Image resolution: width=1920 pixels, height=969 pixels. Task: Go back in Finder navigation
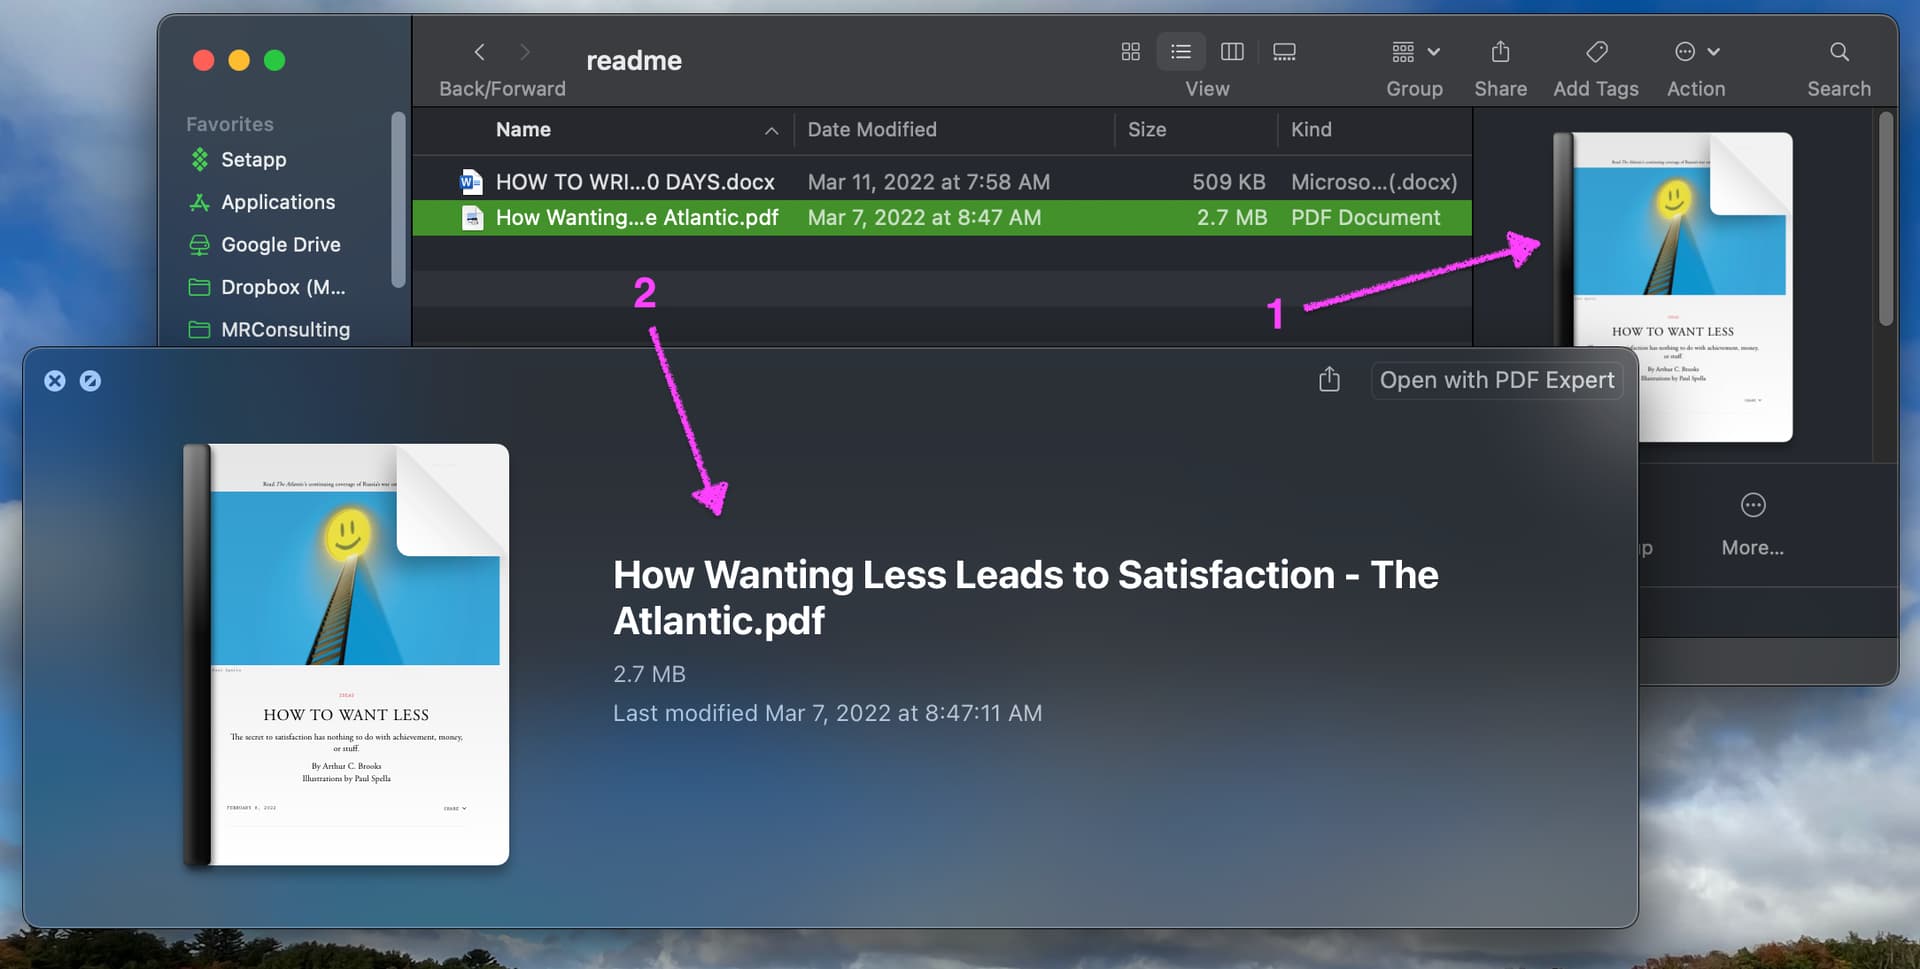click(479, 52)
